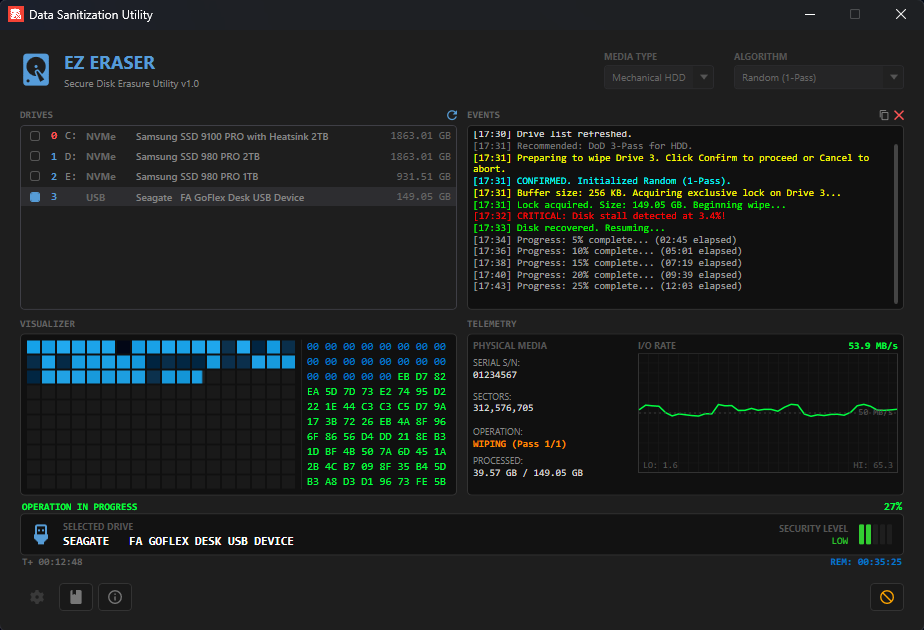Click the Buffer size 256 KB log line

click(x=656, y=193)
